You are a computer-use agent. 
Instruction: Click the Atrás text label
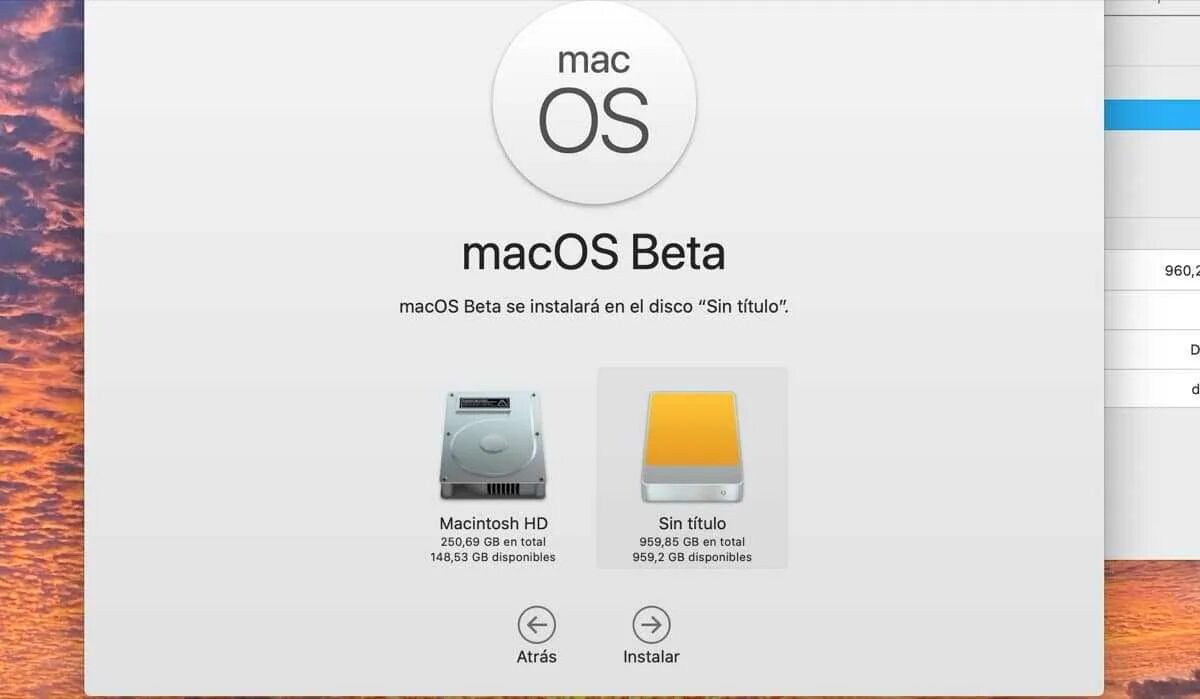[x=537, y=657]
